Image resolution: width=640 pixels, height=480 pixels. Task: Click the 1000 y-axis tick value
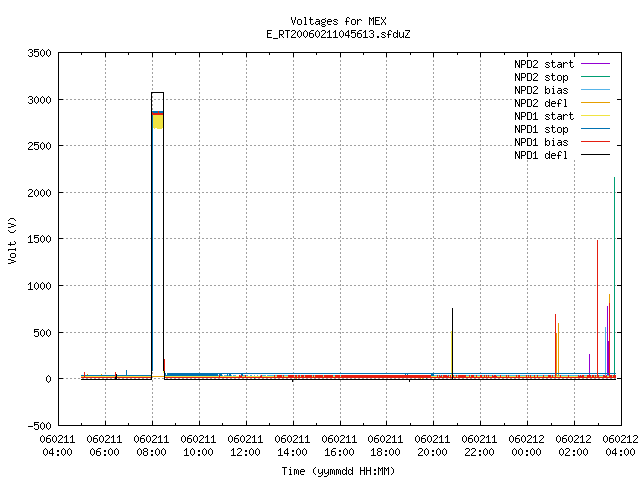(39, 286)
